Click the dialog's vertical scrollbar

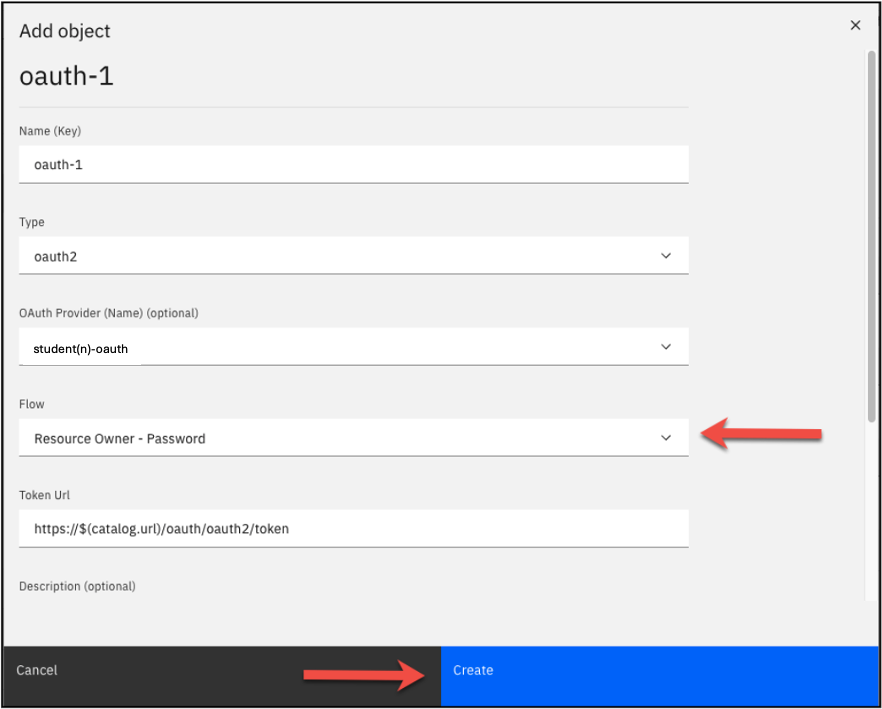pyautogui.click(x=870, y=230)
